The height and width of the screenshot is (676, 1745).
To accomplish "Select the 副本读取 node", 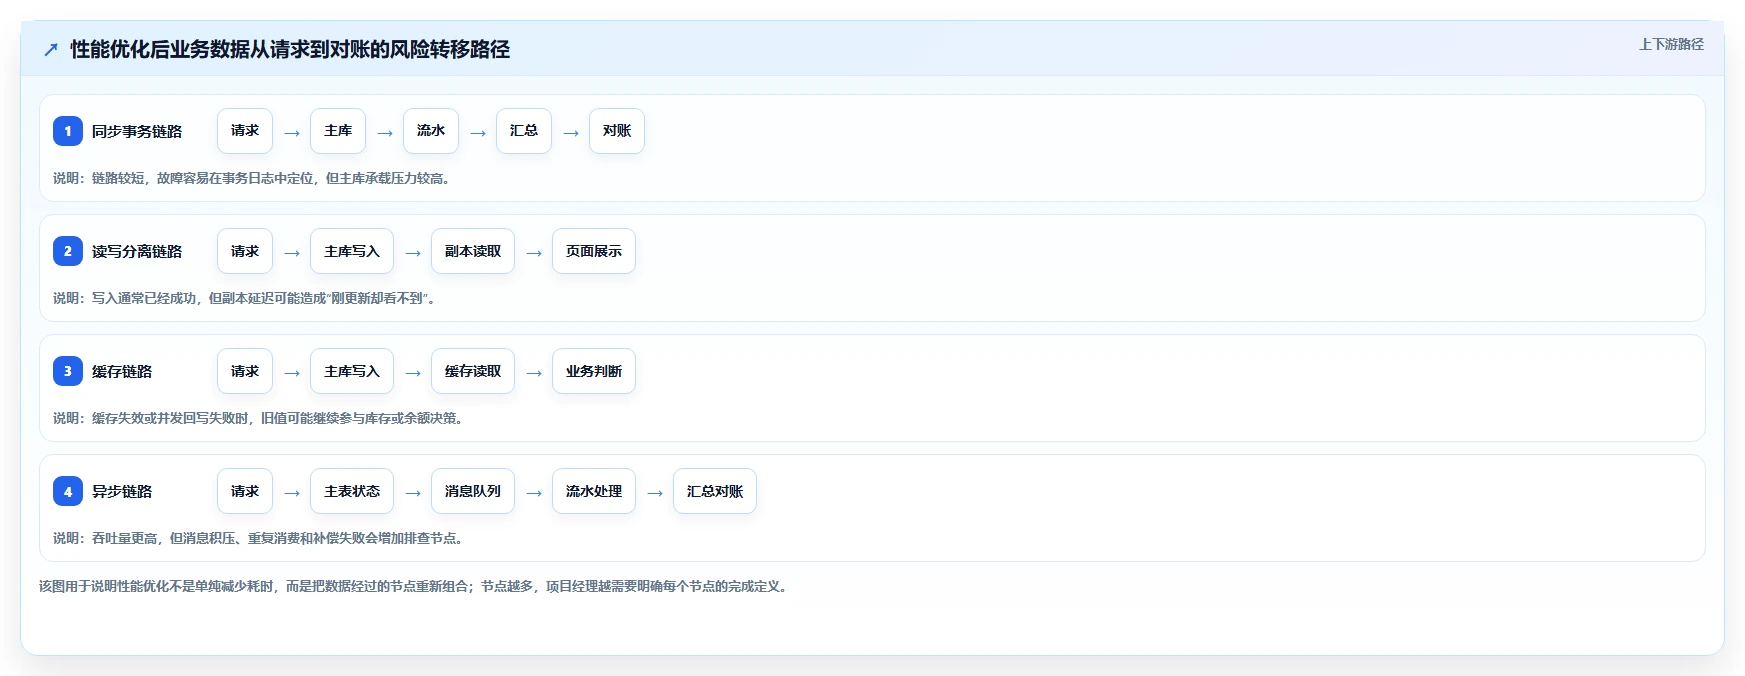I will click(473, 251).
